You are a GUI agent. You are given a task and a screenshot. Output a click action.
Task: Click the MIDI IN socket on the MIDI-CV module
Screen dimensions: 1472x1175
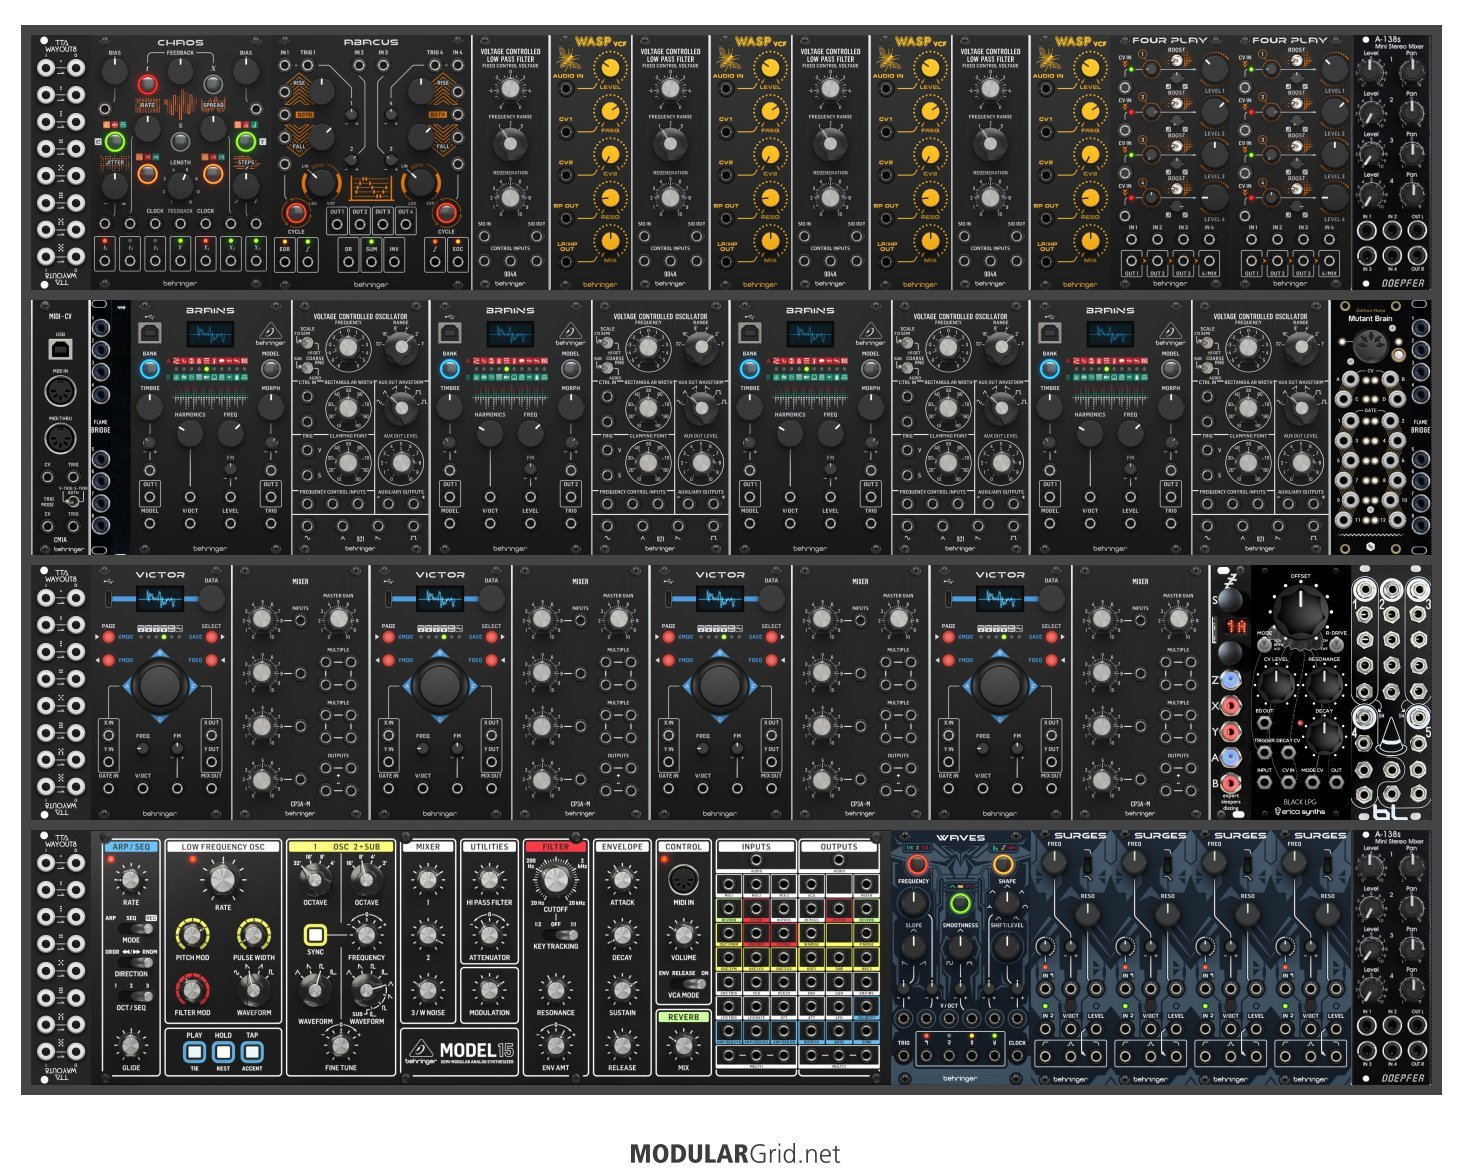pyautogui.click(x=60, y=391)
